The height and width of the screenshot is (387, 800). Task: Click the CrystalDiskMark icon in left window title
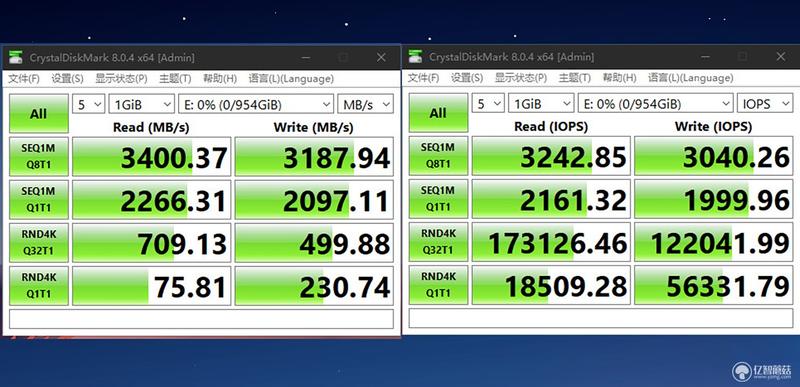(x=15, y=57)
